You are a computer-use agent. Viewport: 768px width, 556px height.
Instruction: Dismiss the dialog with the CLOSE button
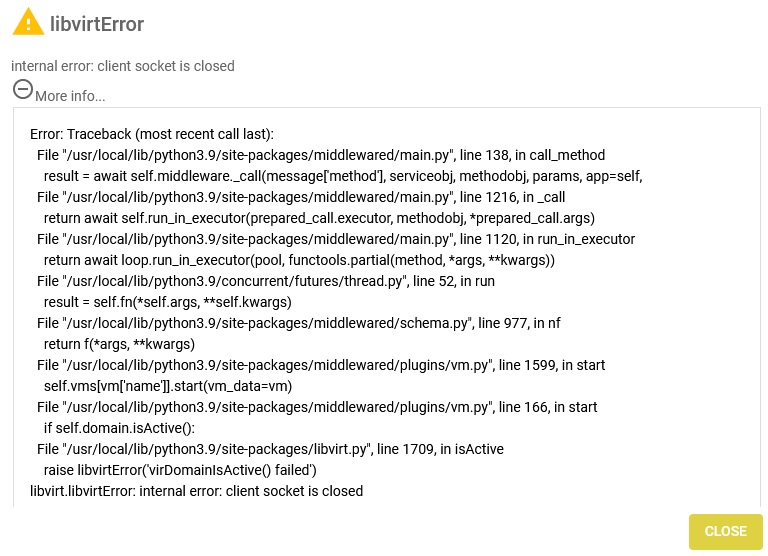[725, 532]
